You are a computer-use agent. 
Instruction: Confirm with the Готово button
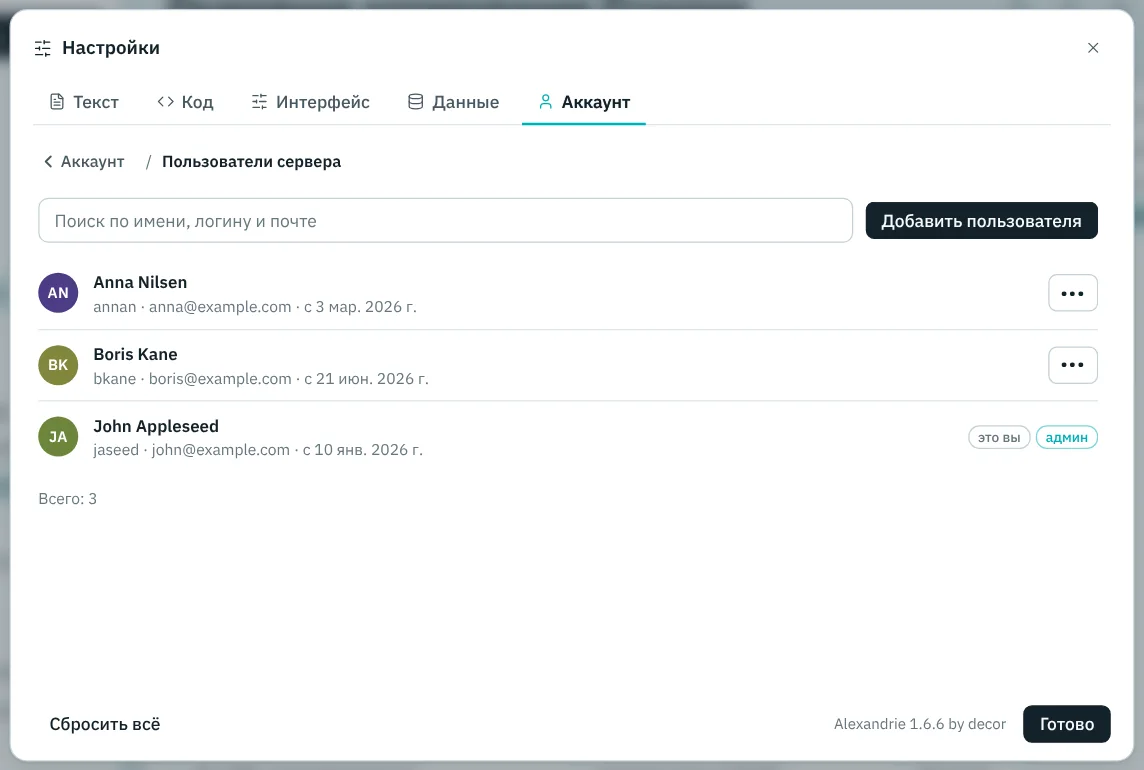click(1067, 724)
